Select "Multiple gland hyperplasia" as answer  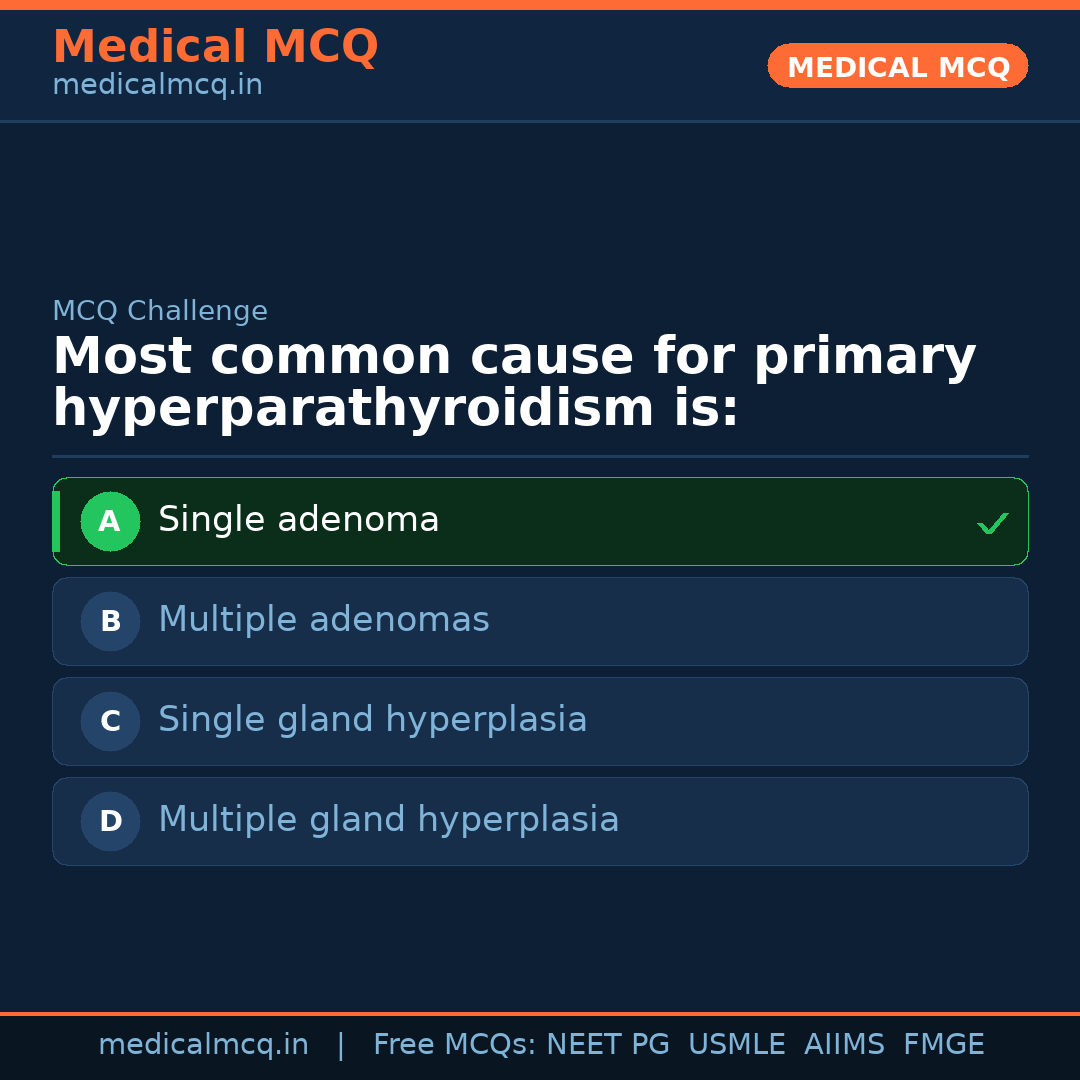click(x=388, y=820)
